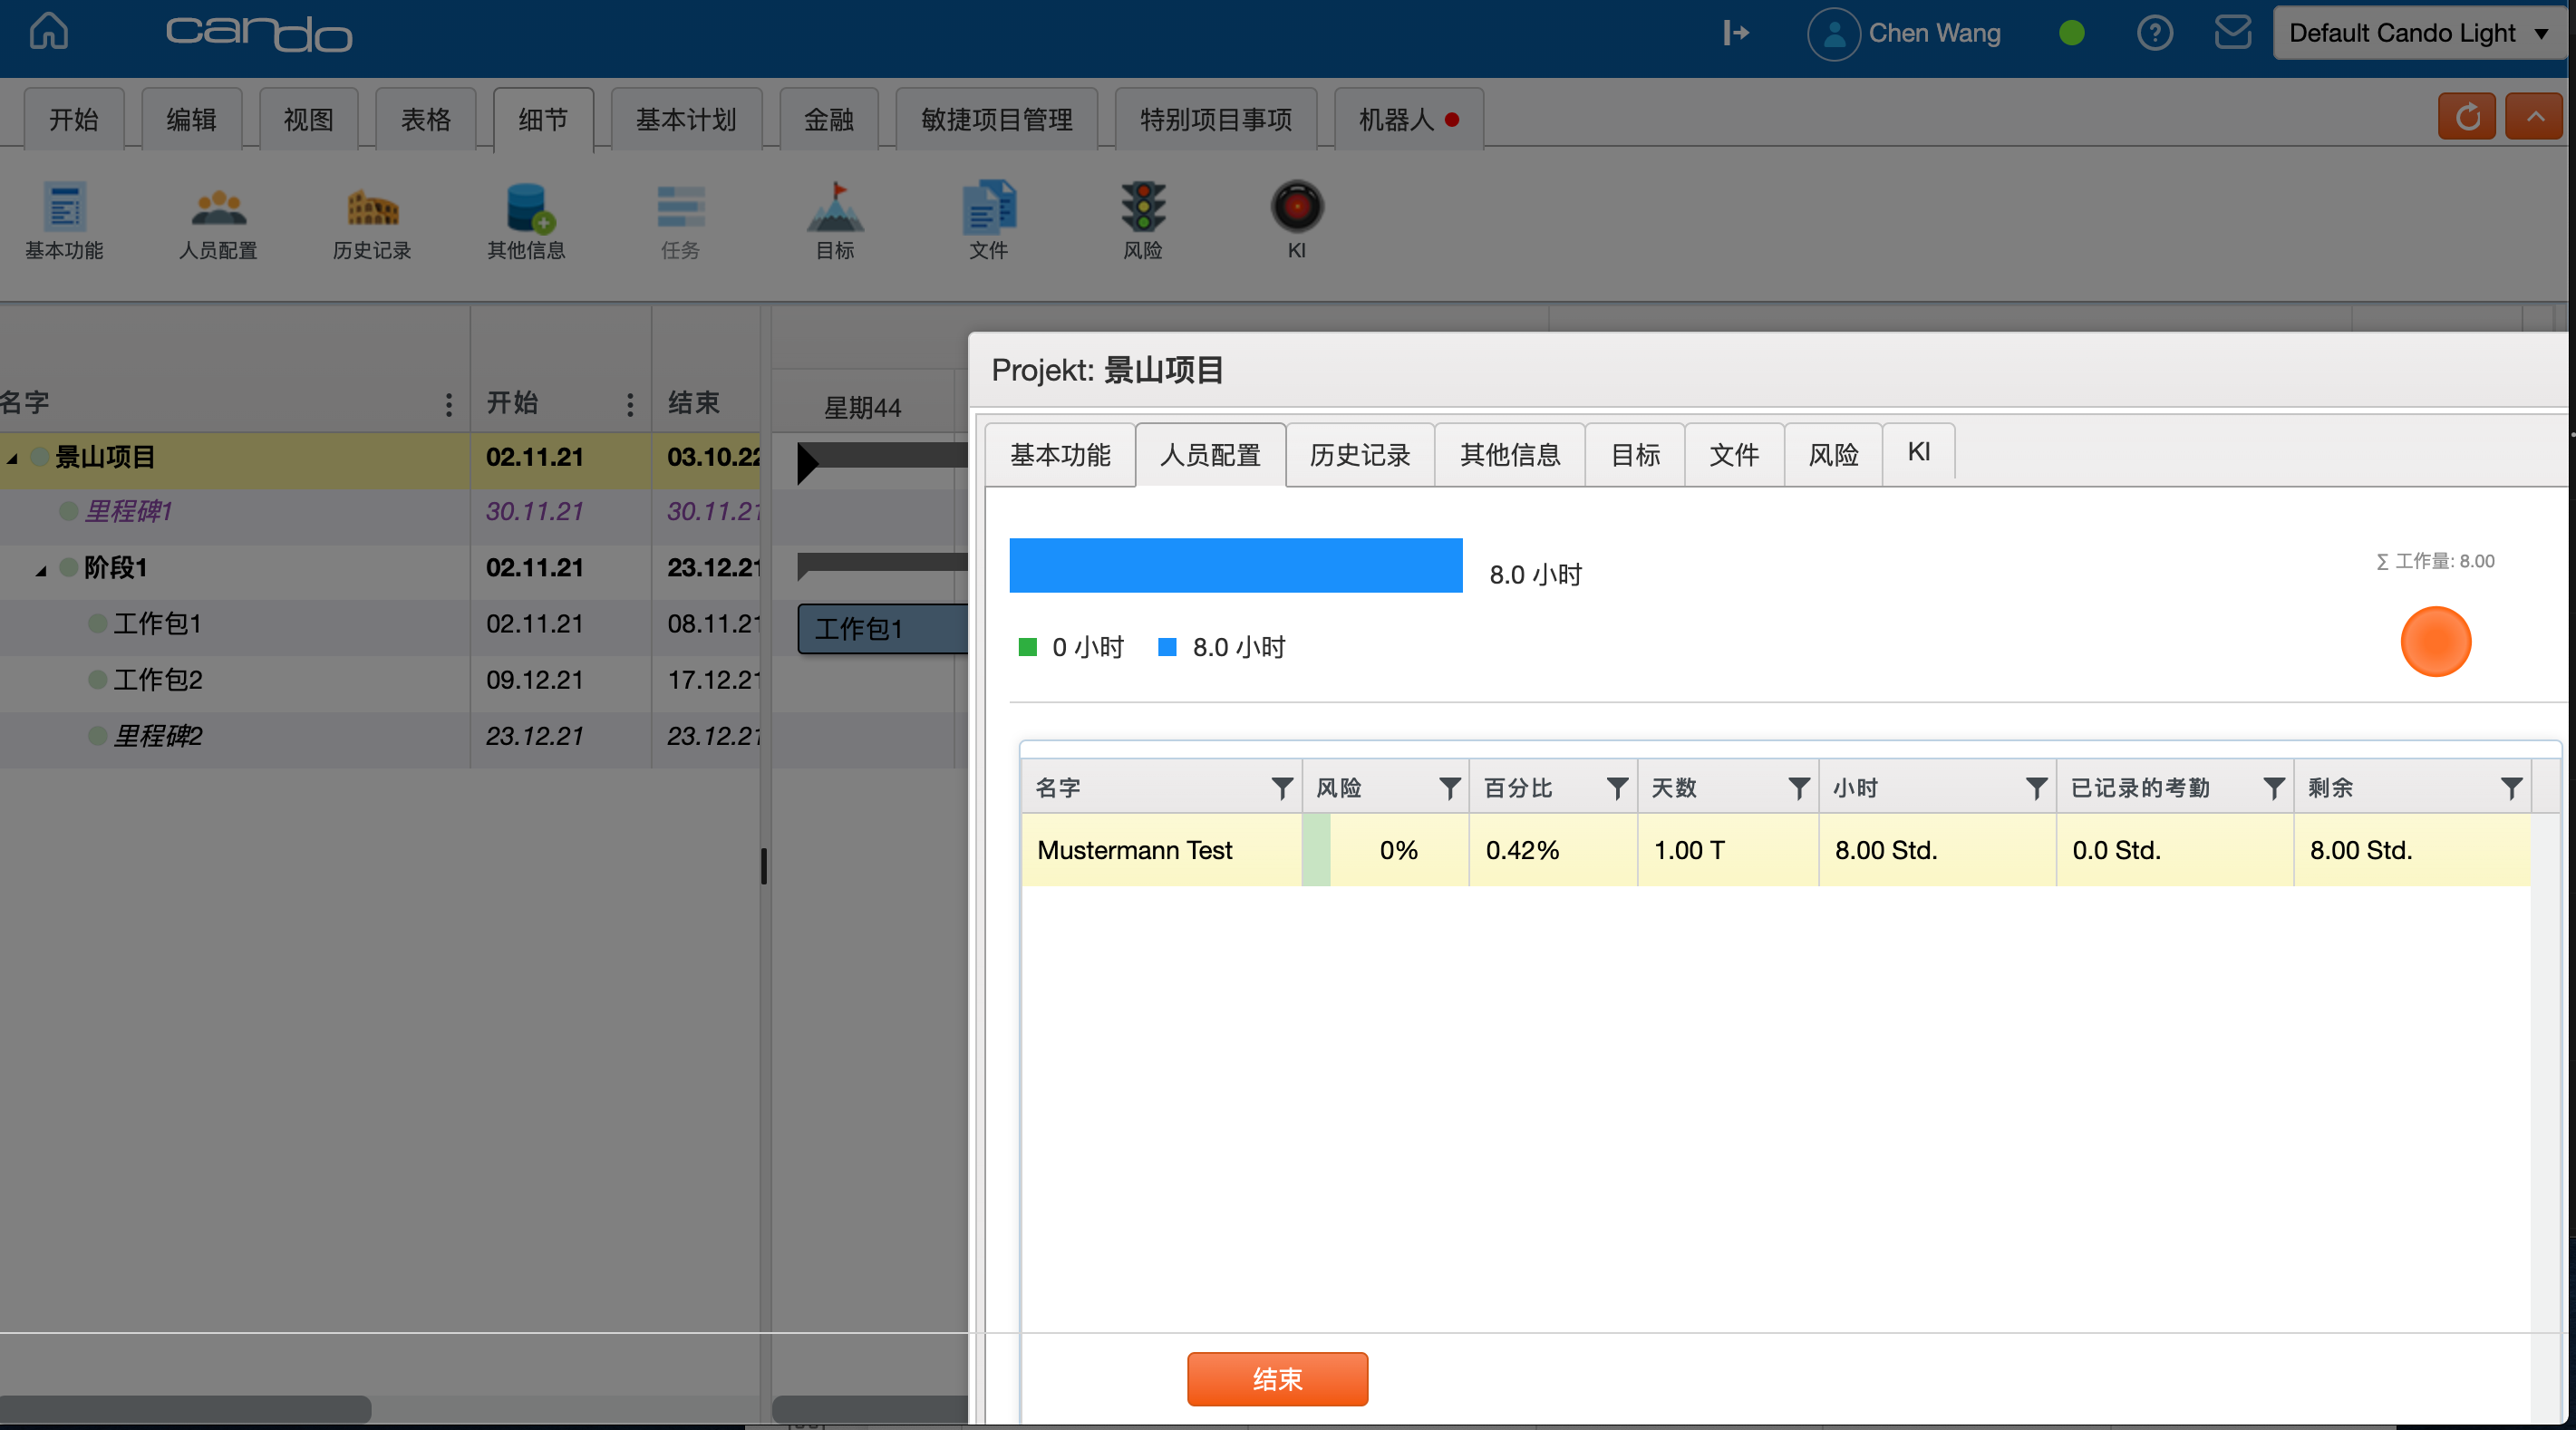Filter the 名字 column in staffing table

1281,789
